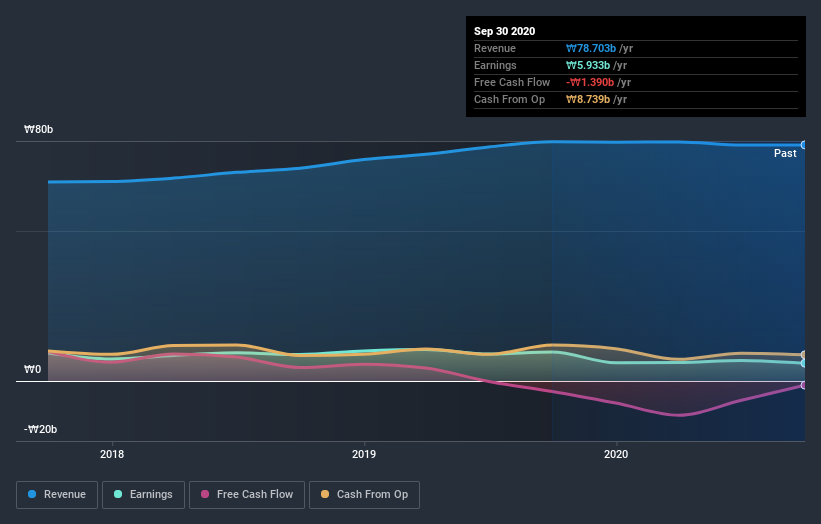Select the 2020 axis label
821x524 pixels.
coord(616,454)
